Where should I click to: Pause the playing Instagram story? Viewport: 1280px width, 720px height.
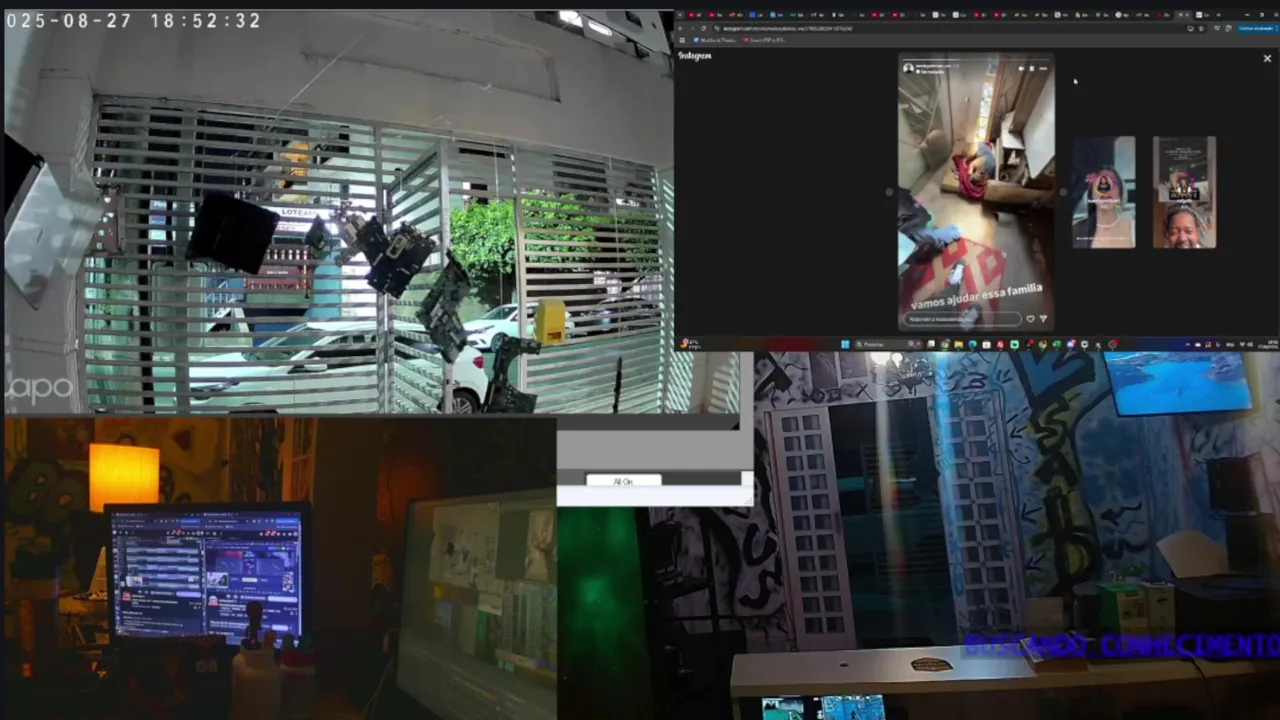pyautogui.click(x=1032, y=68)
